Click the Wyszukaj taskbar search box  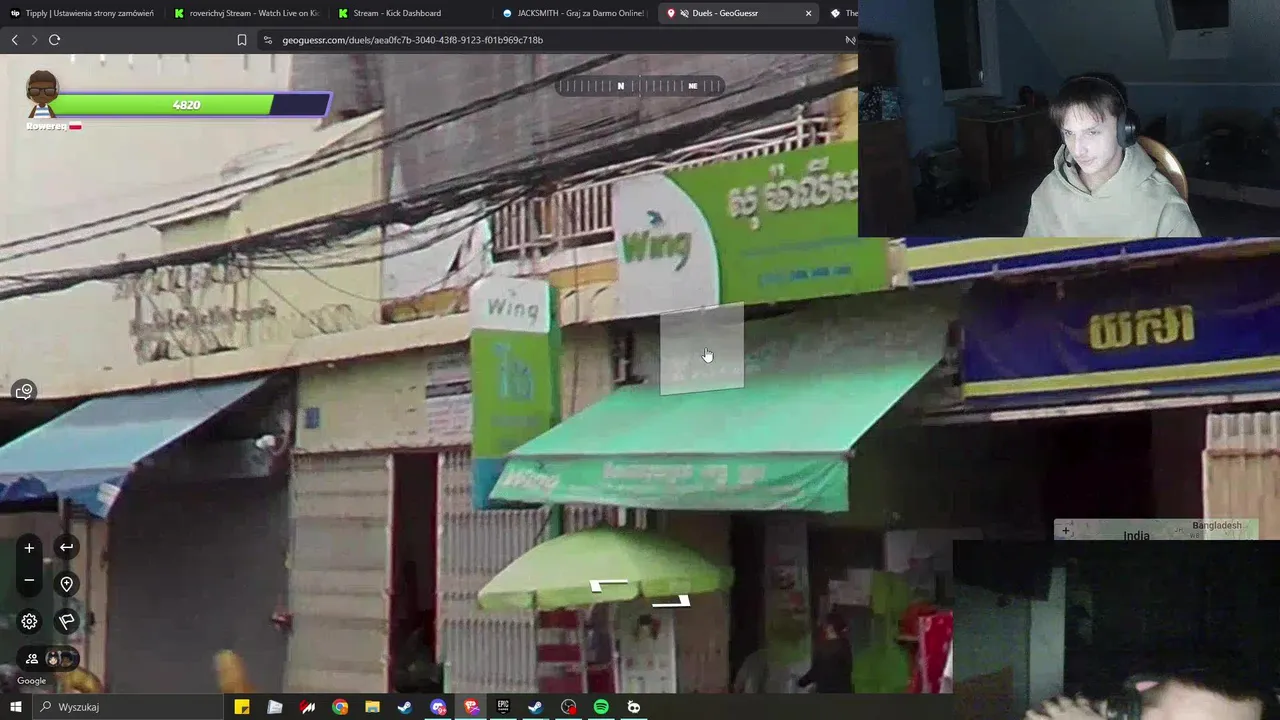point(128,707)
